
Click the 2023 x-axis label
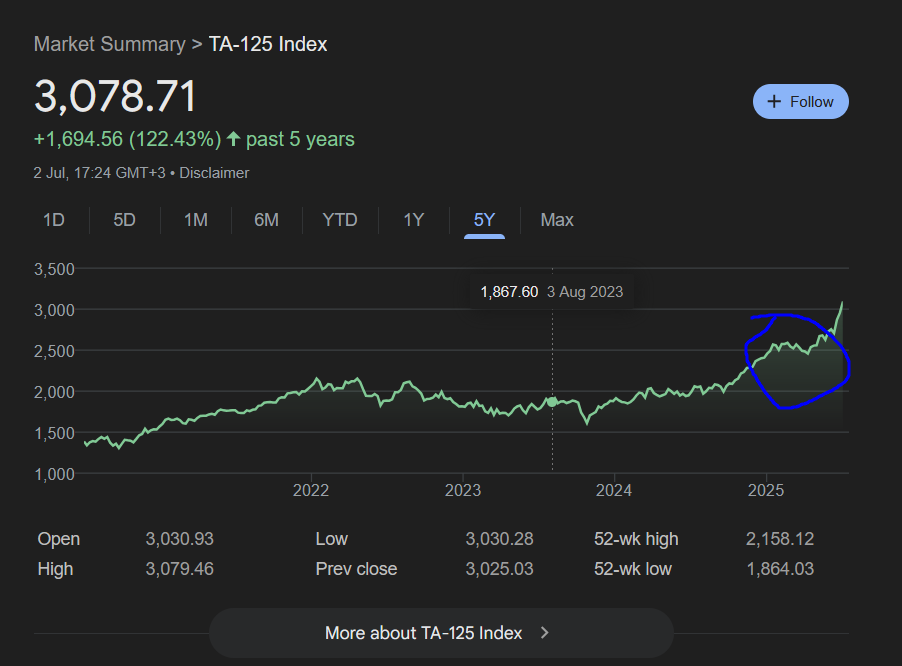point(463,490)
